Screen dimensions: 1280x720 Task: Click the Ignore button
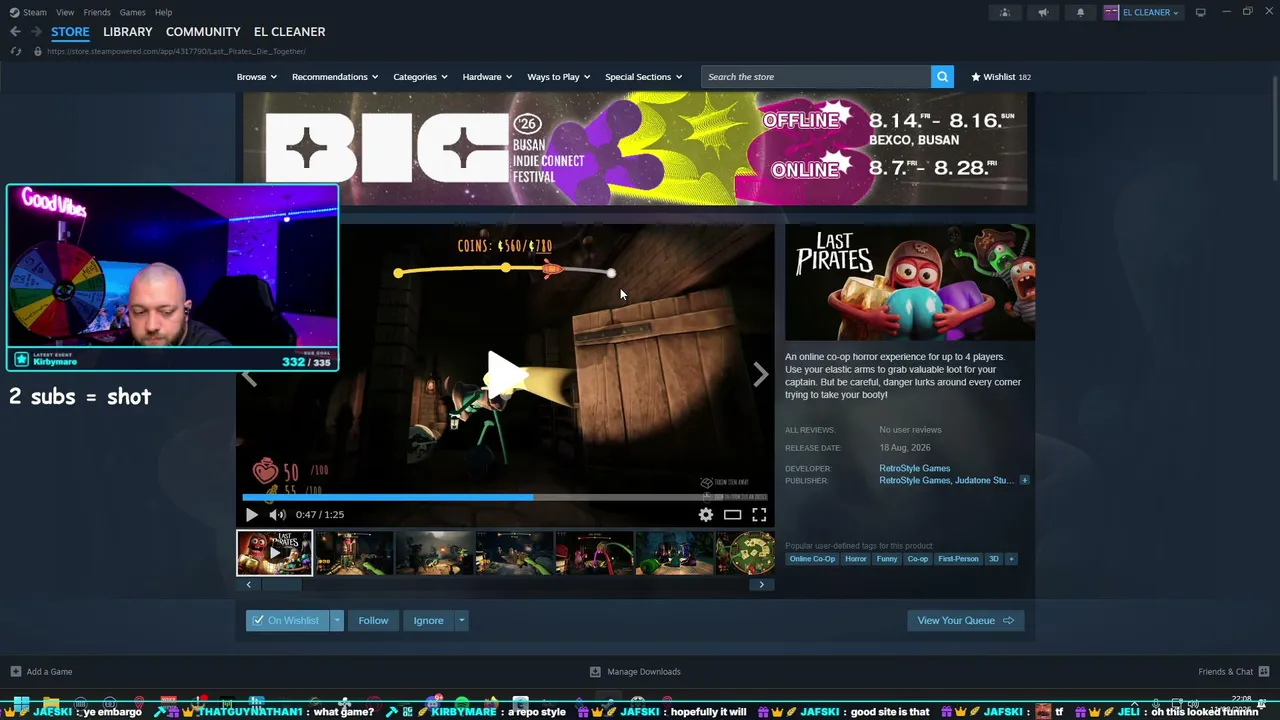click(428, 621)
